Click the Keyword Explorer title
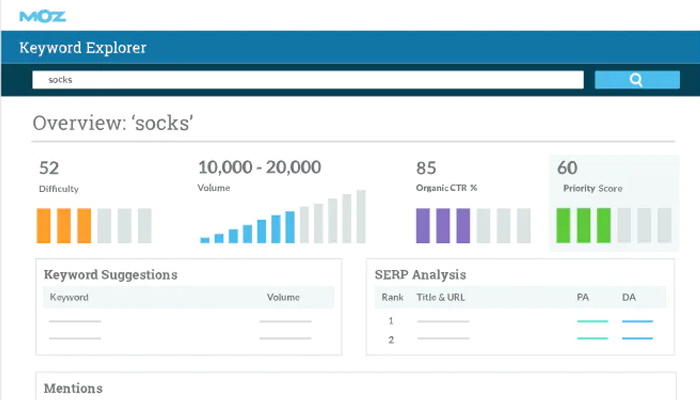This screenshot has height=400, width=700. pos(83,47)
